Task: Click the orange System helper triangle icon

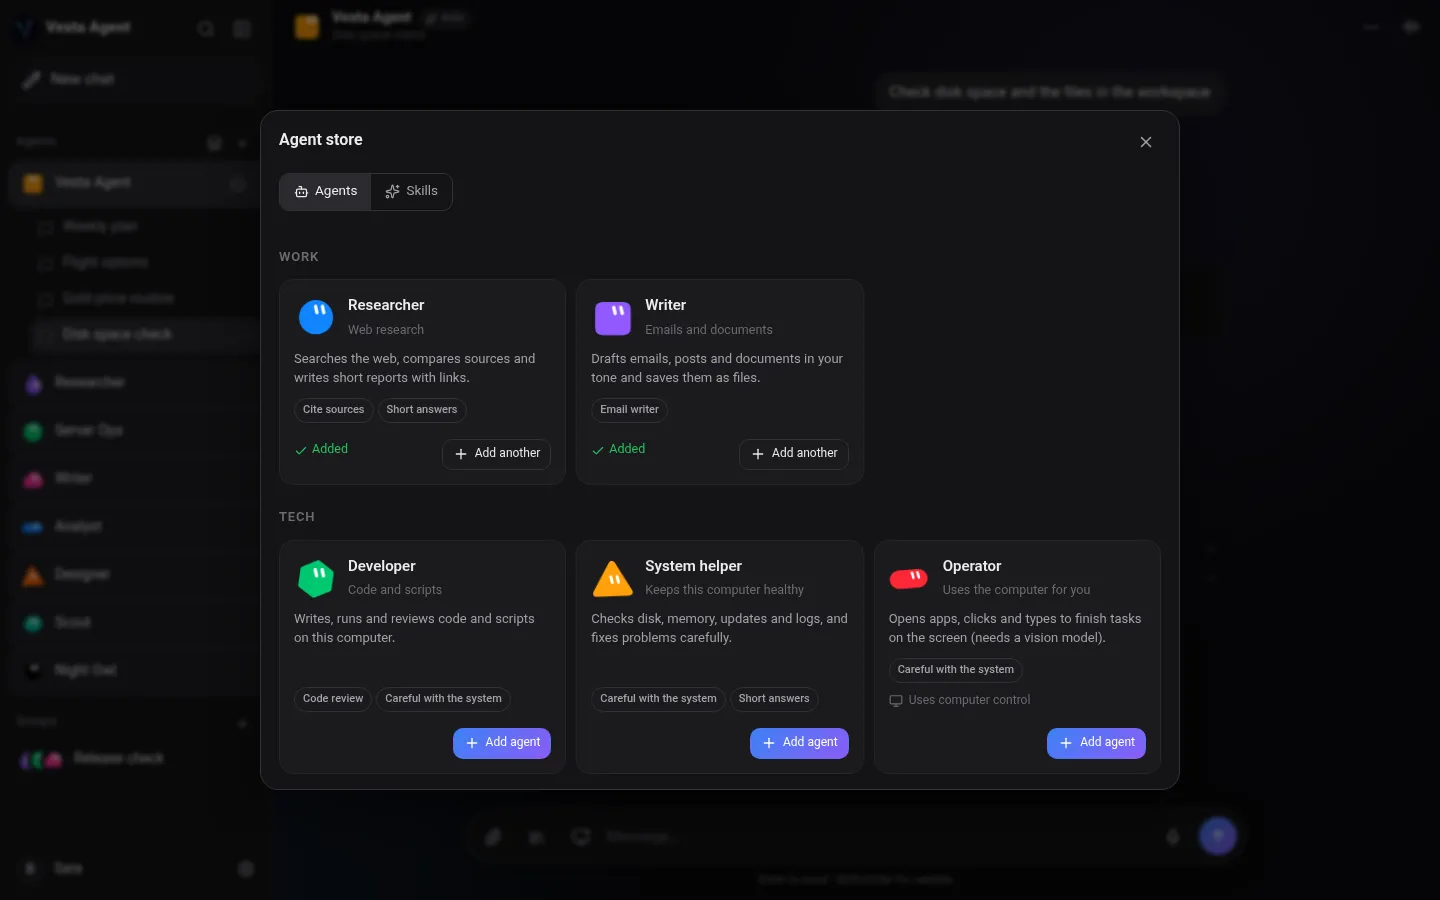Action: pos(613,578)
